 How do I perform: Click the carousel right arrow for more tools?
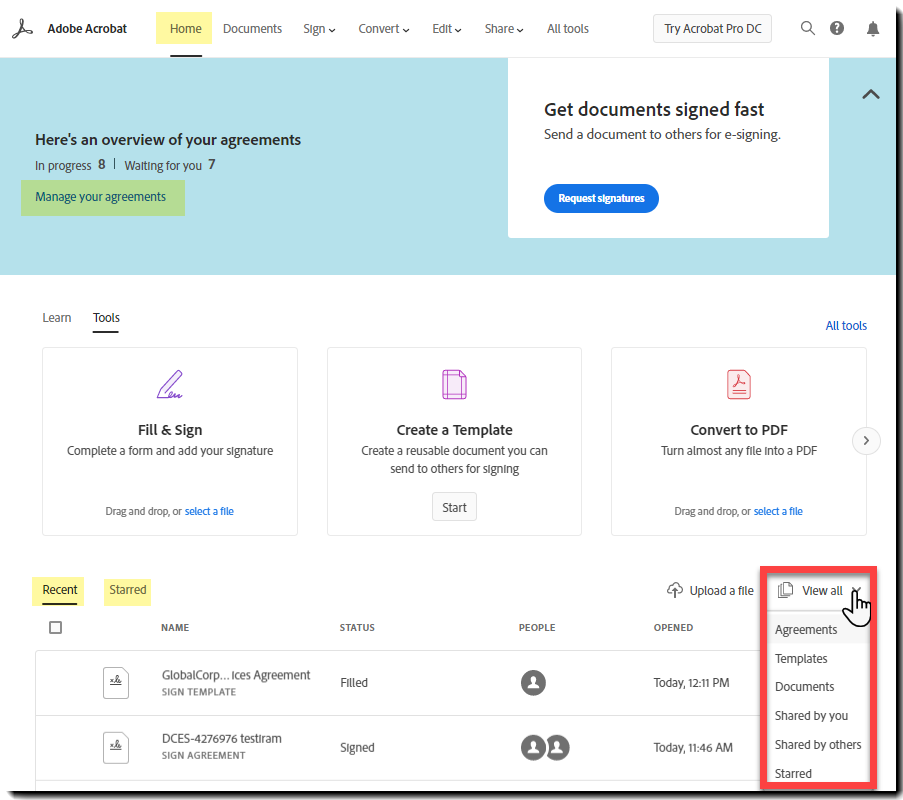[865, 440]
